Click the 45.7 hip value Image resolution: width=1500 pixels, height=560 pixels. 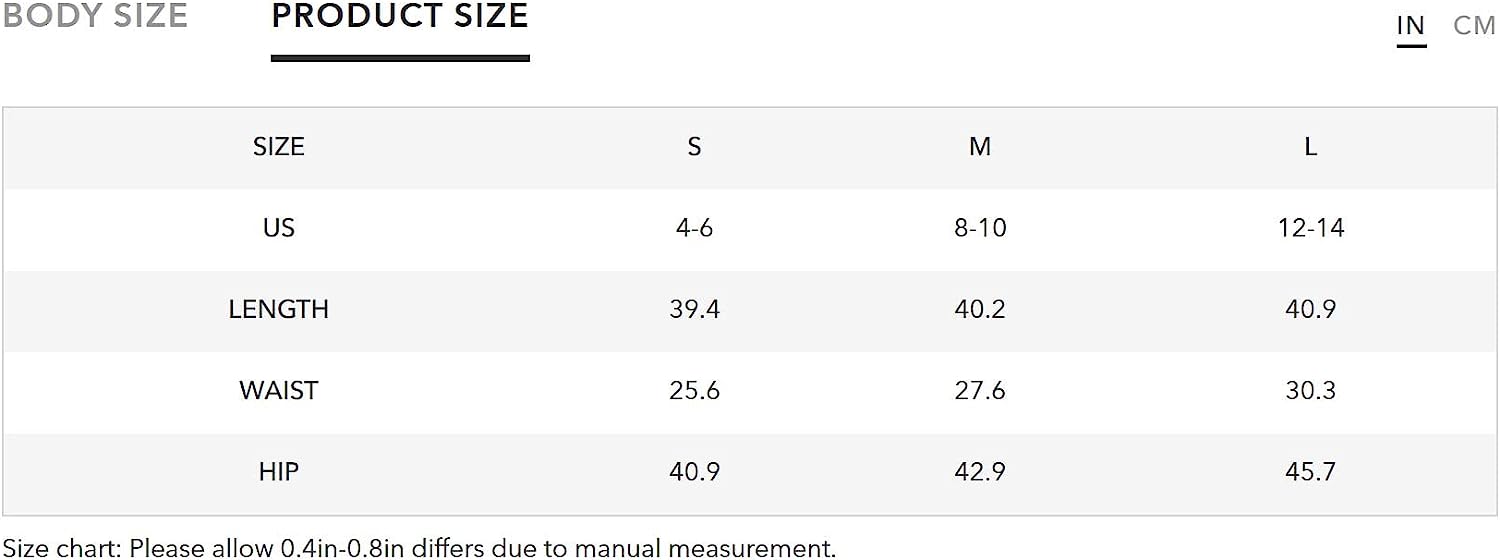pyautogui.click(x=1310, y=471)
